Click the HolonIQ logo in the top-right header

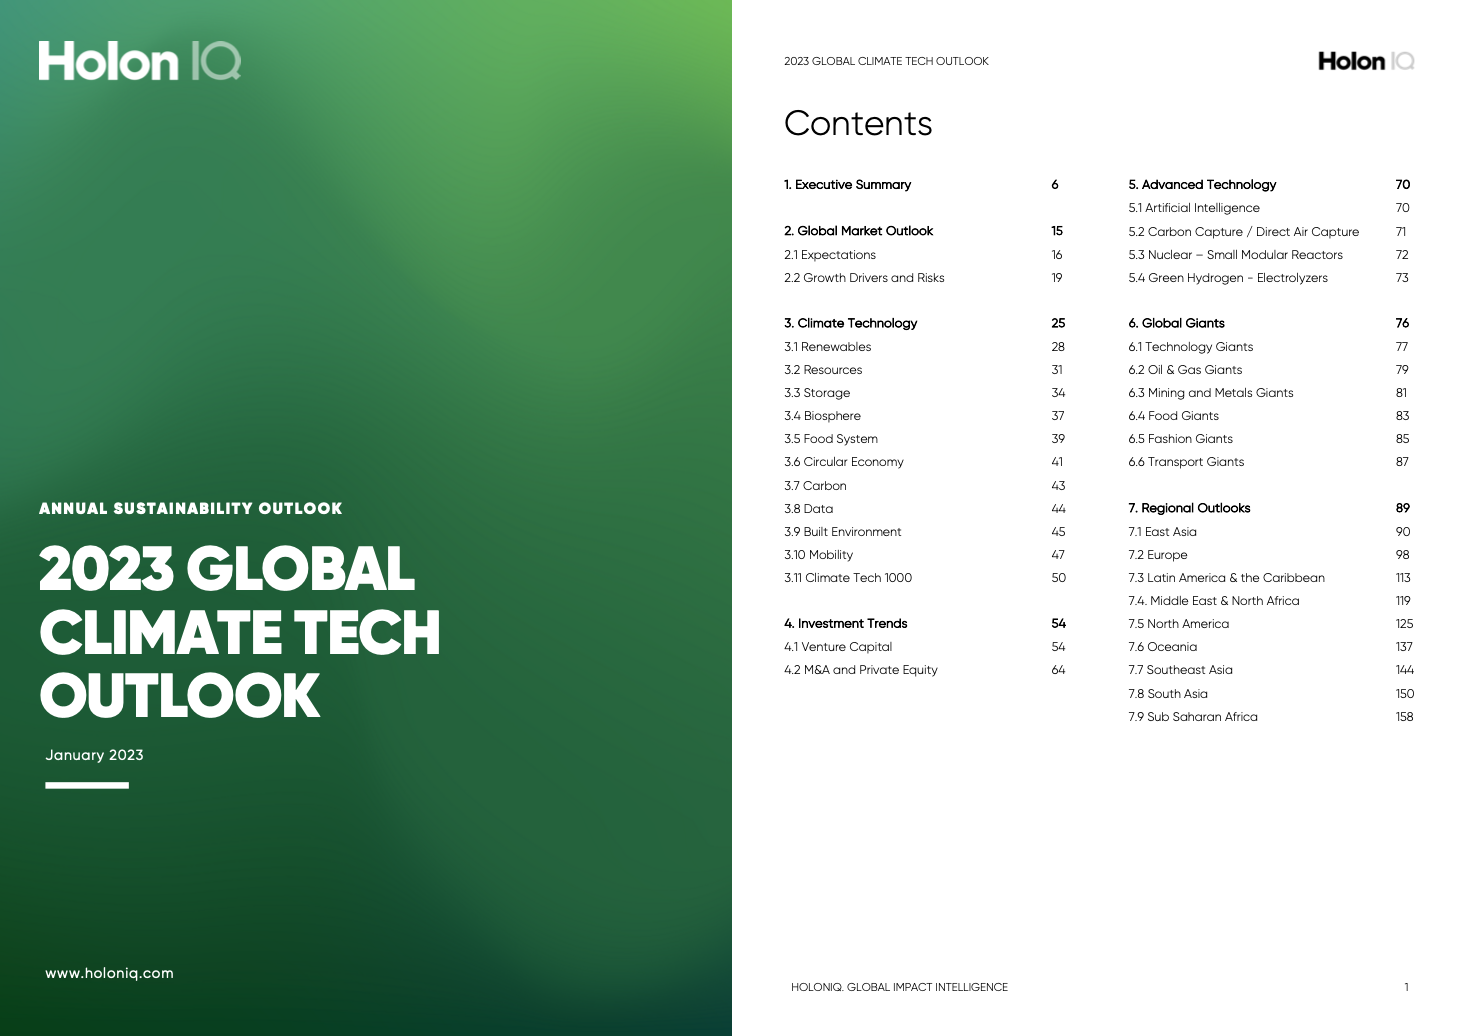click(x=1365, y=61)
